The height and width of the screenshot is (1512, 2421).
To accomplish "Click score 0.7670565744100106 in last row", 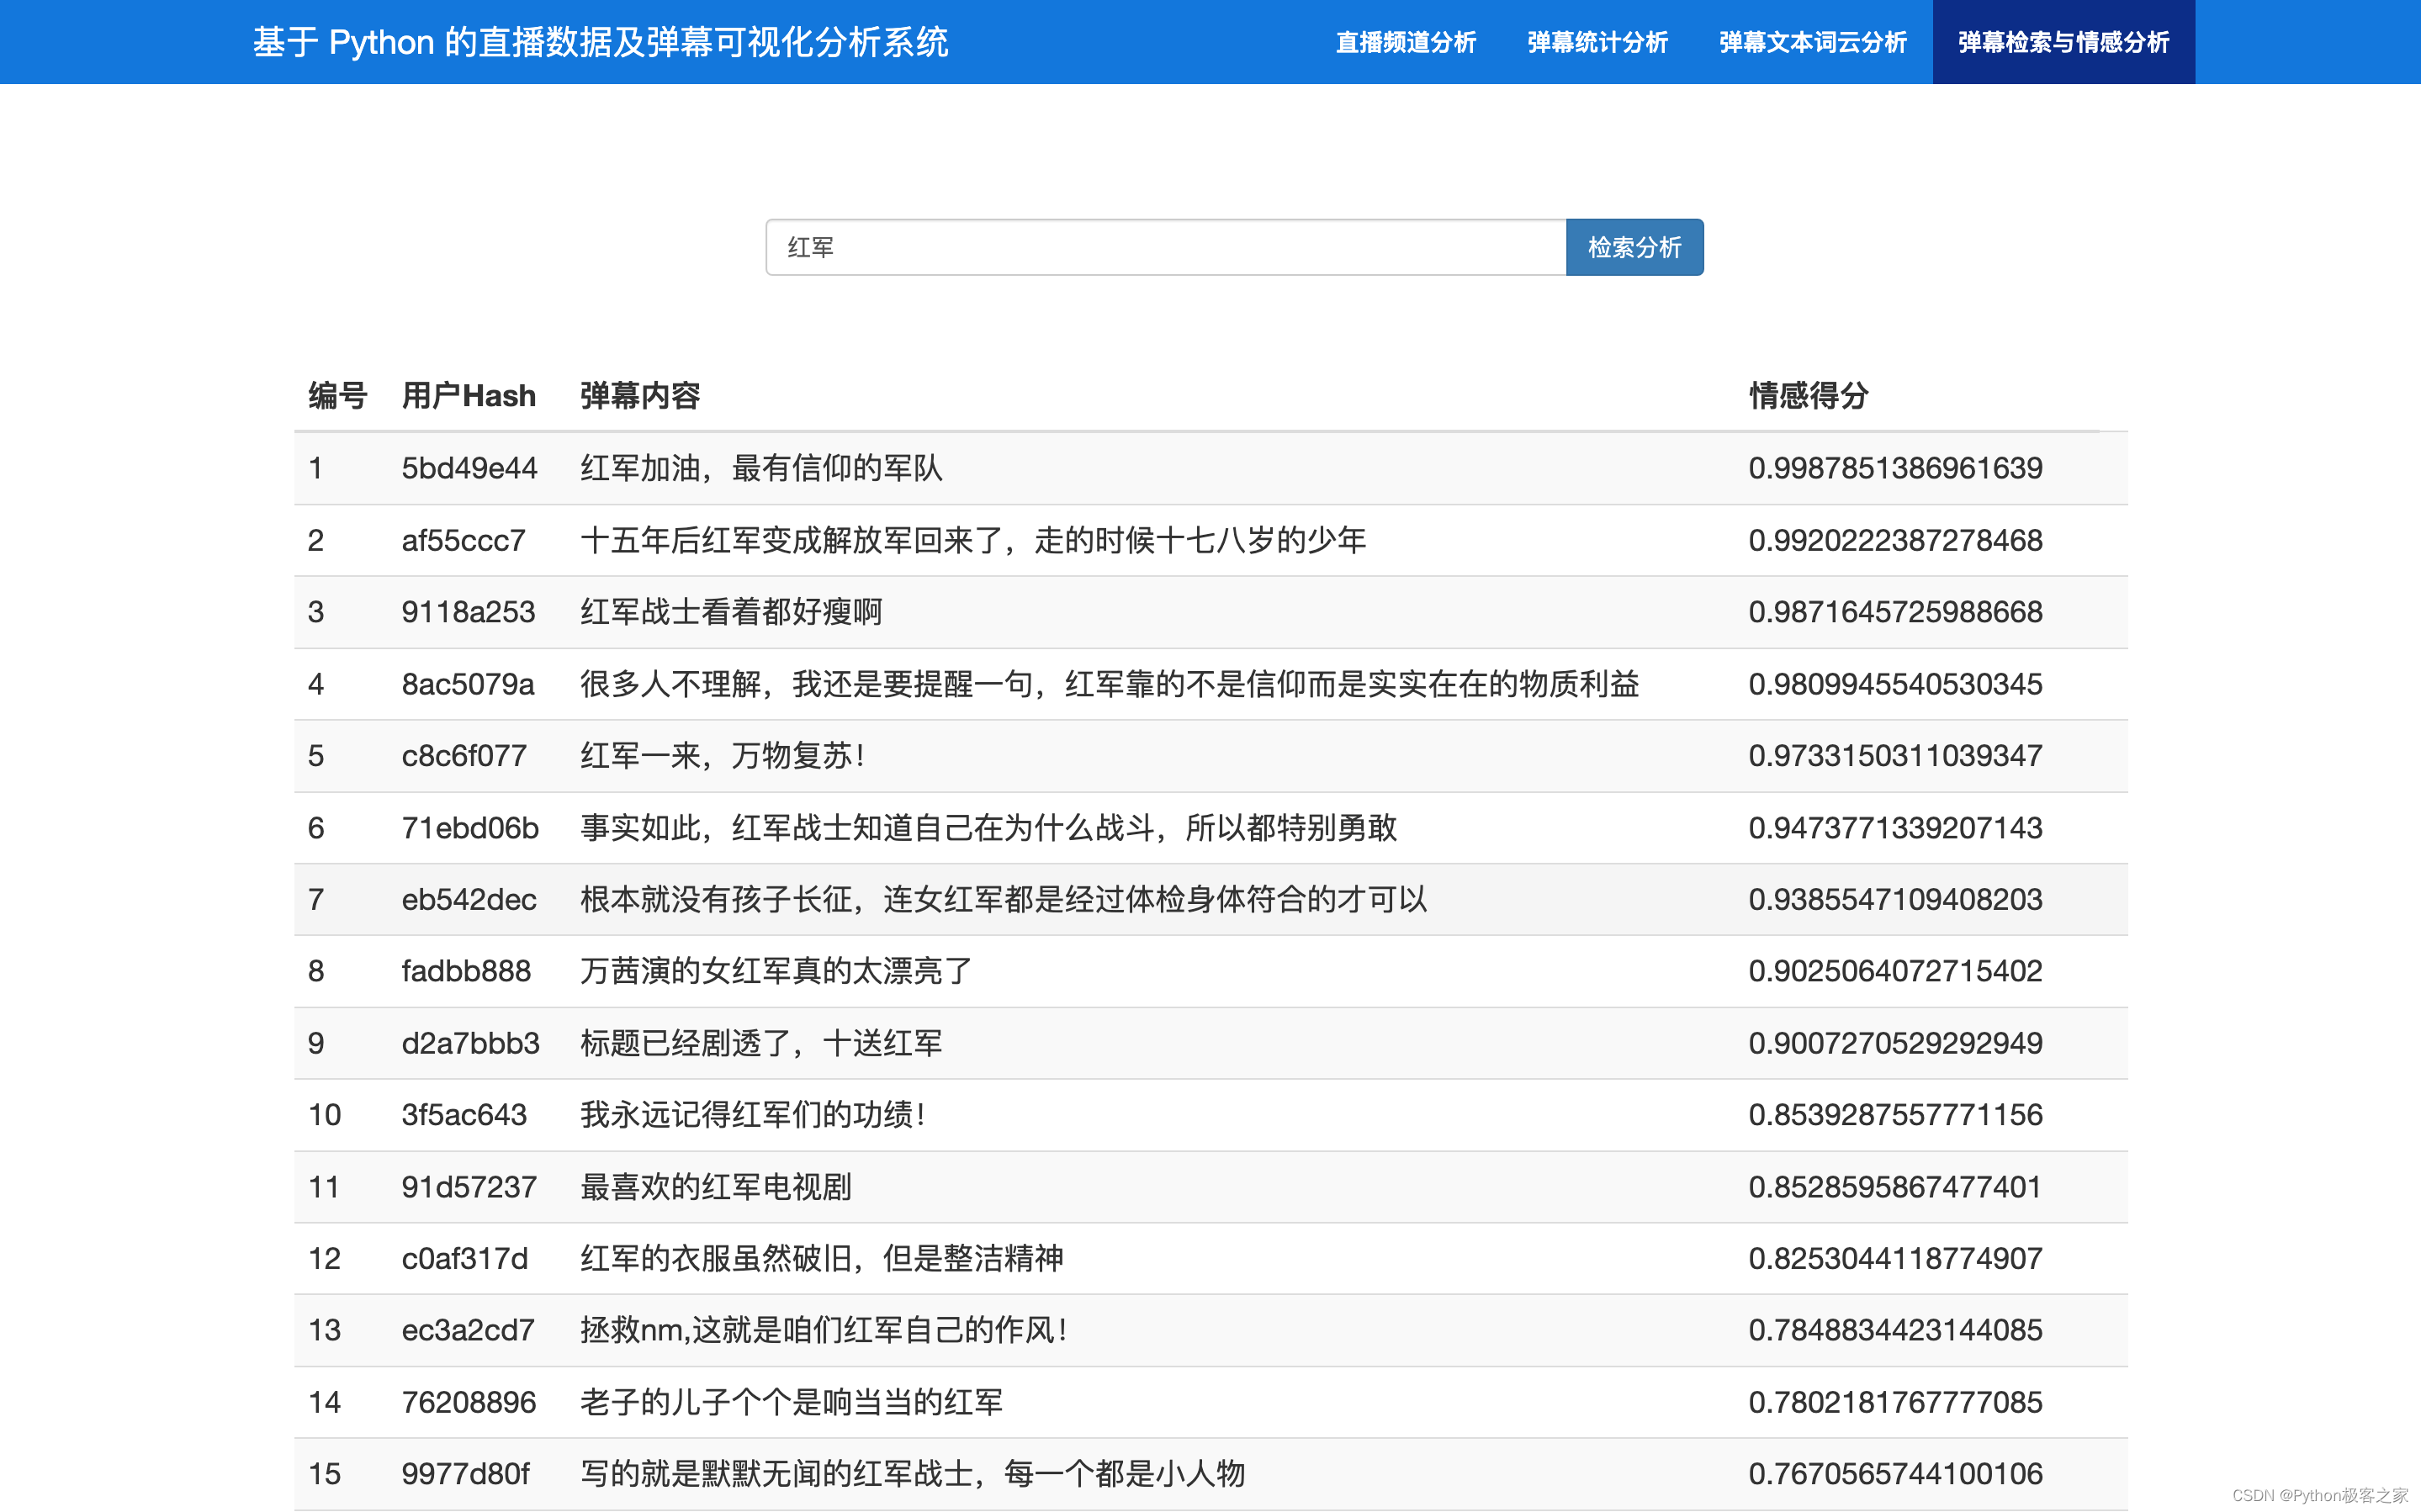I will (x=1894, y=1474).
